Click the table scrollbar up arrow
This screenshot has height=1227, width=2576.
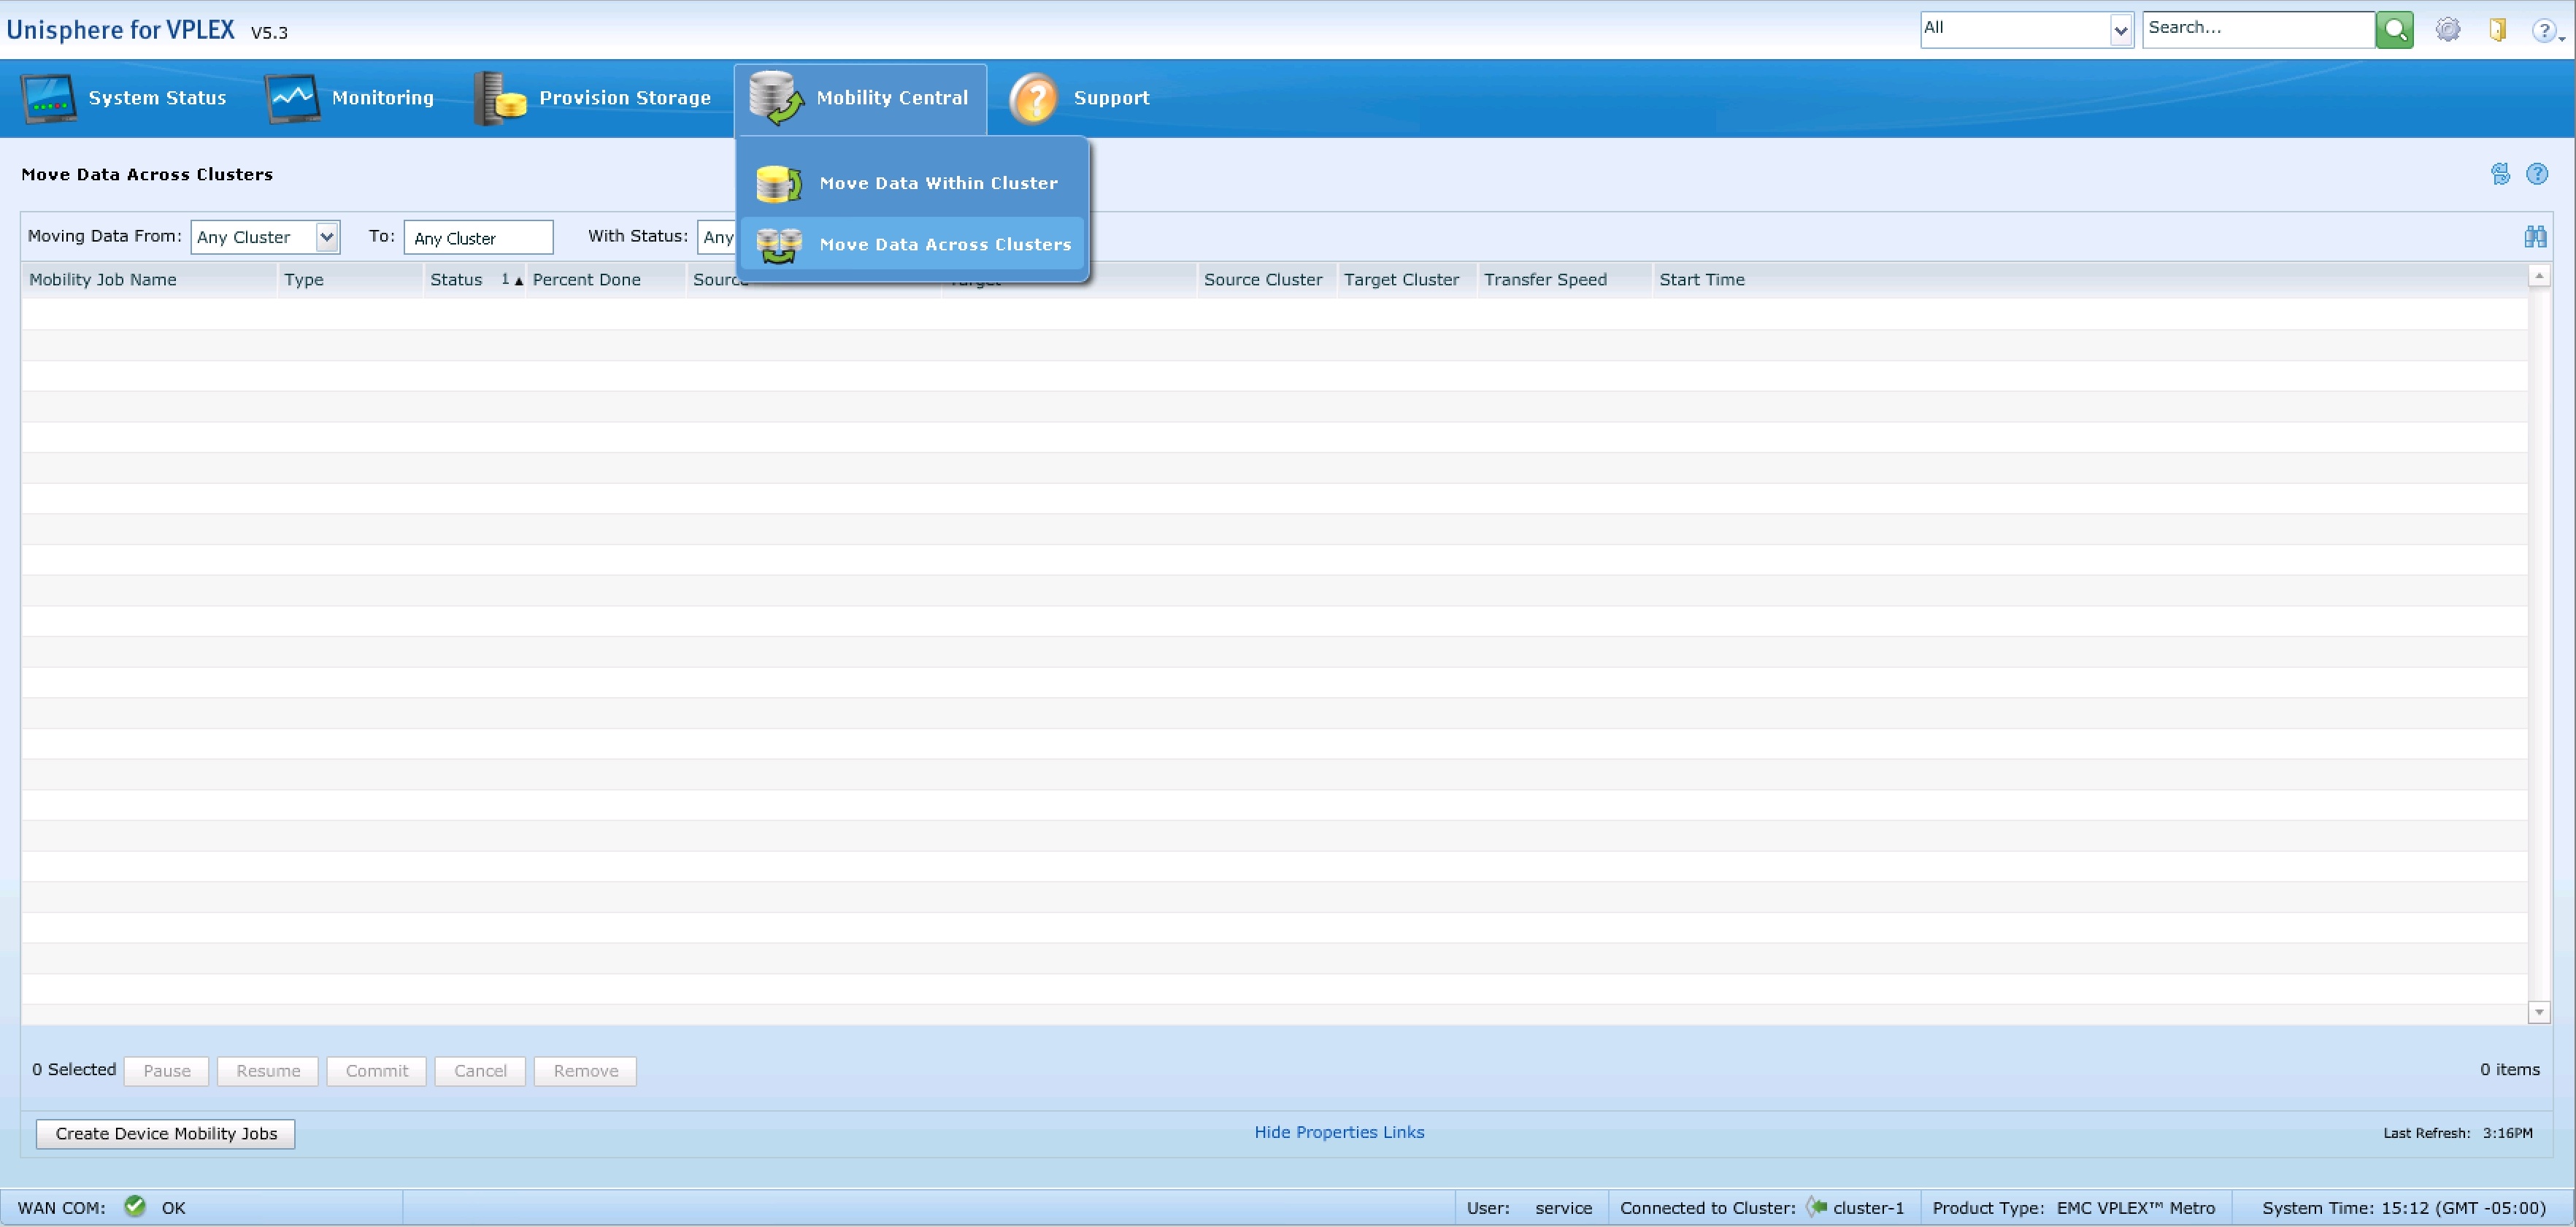pyautogui.click(x=2538, y=275)
